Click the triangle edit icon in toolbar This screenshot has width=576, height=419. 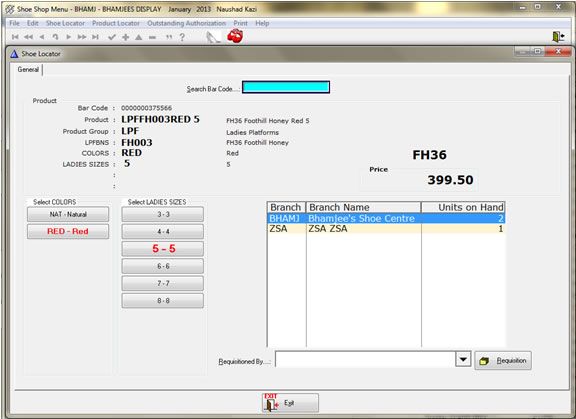[x=138, y=37]
